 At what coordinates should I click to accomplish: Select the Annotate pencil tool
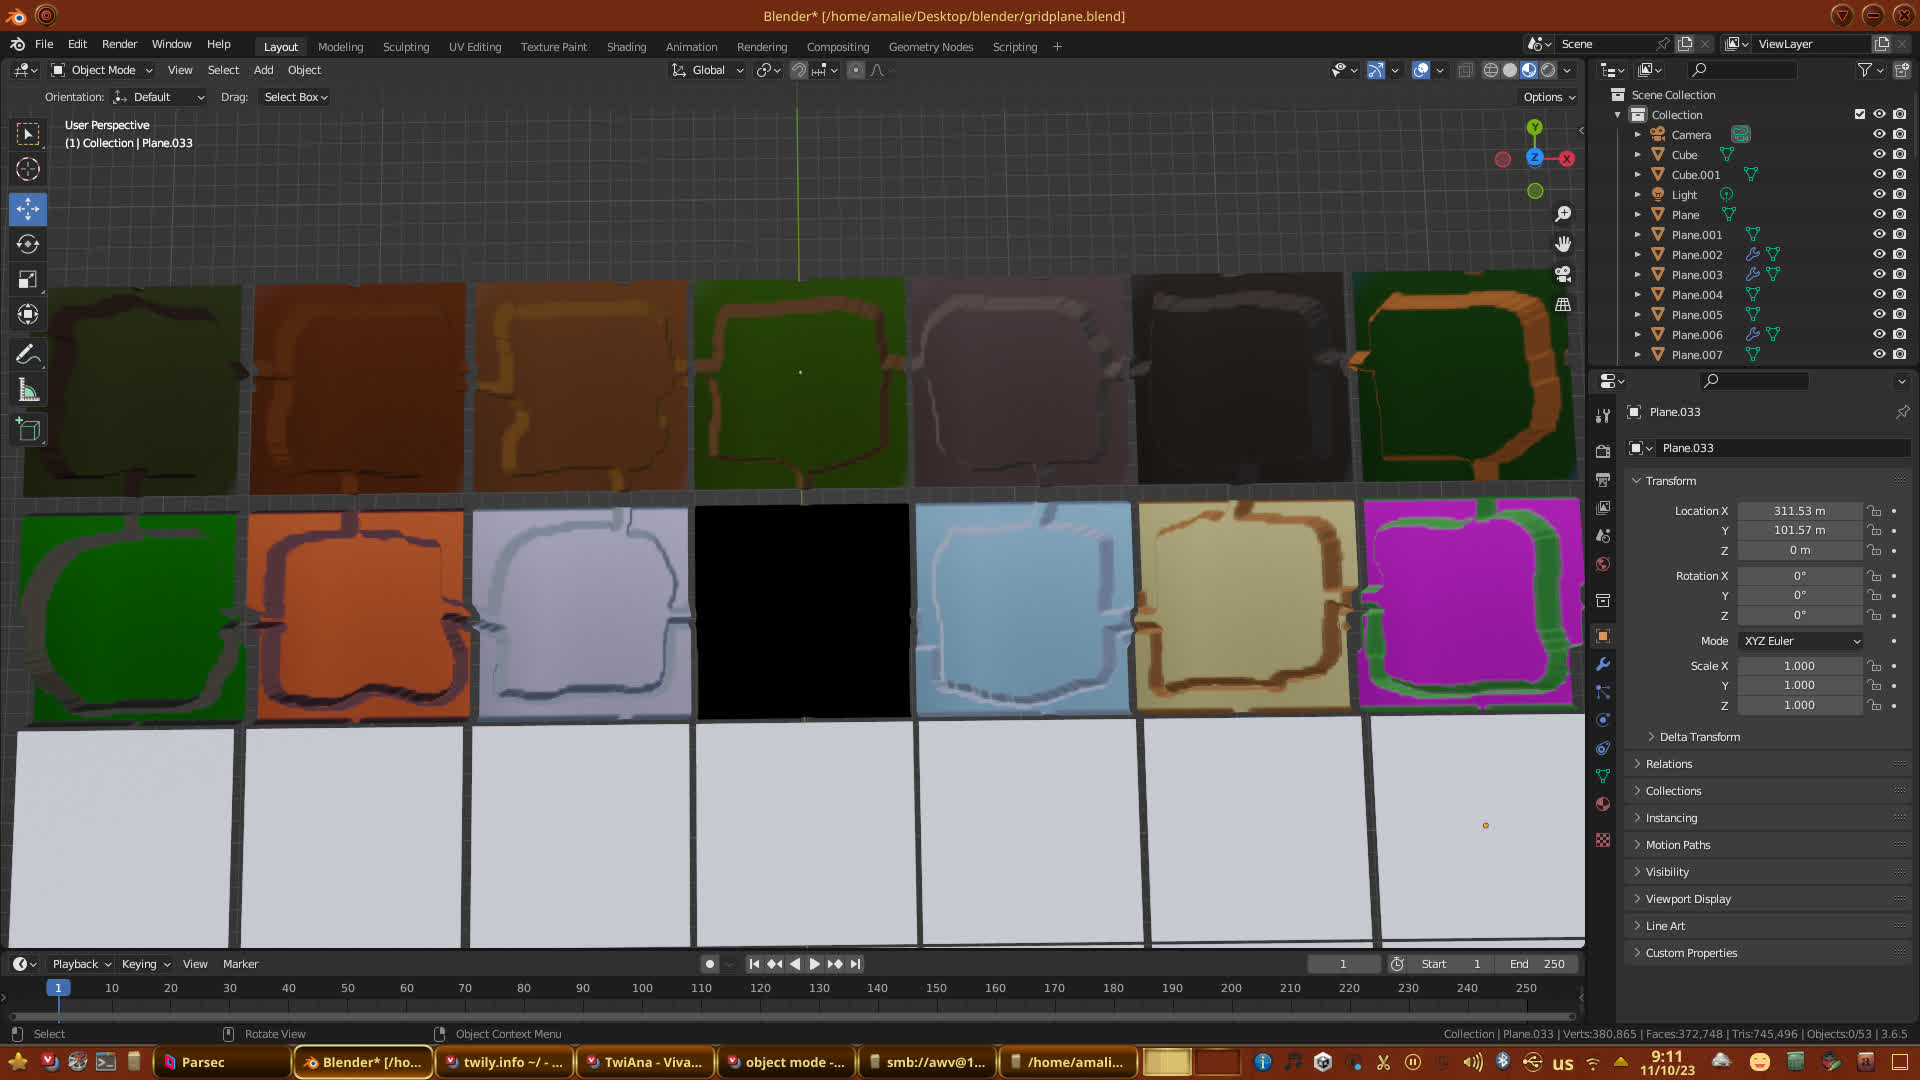[28, 355]
